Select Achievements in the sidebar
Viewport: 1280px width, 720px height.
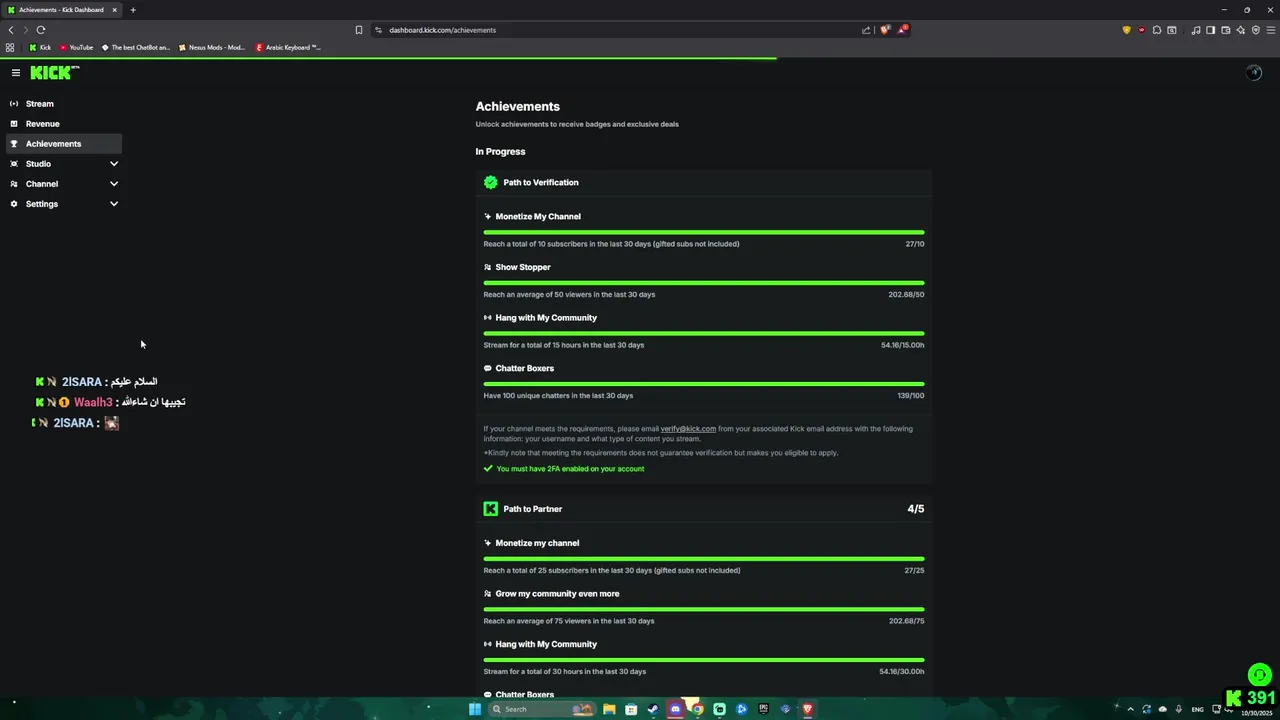(x=64, y=144)
